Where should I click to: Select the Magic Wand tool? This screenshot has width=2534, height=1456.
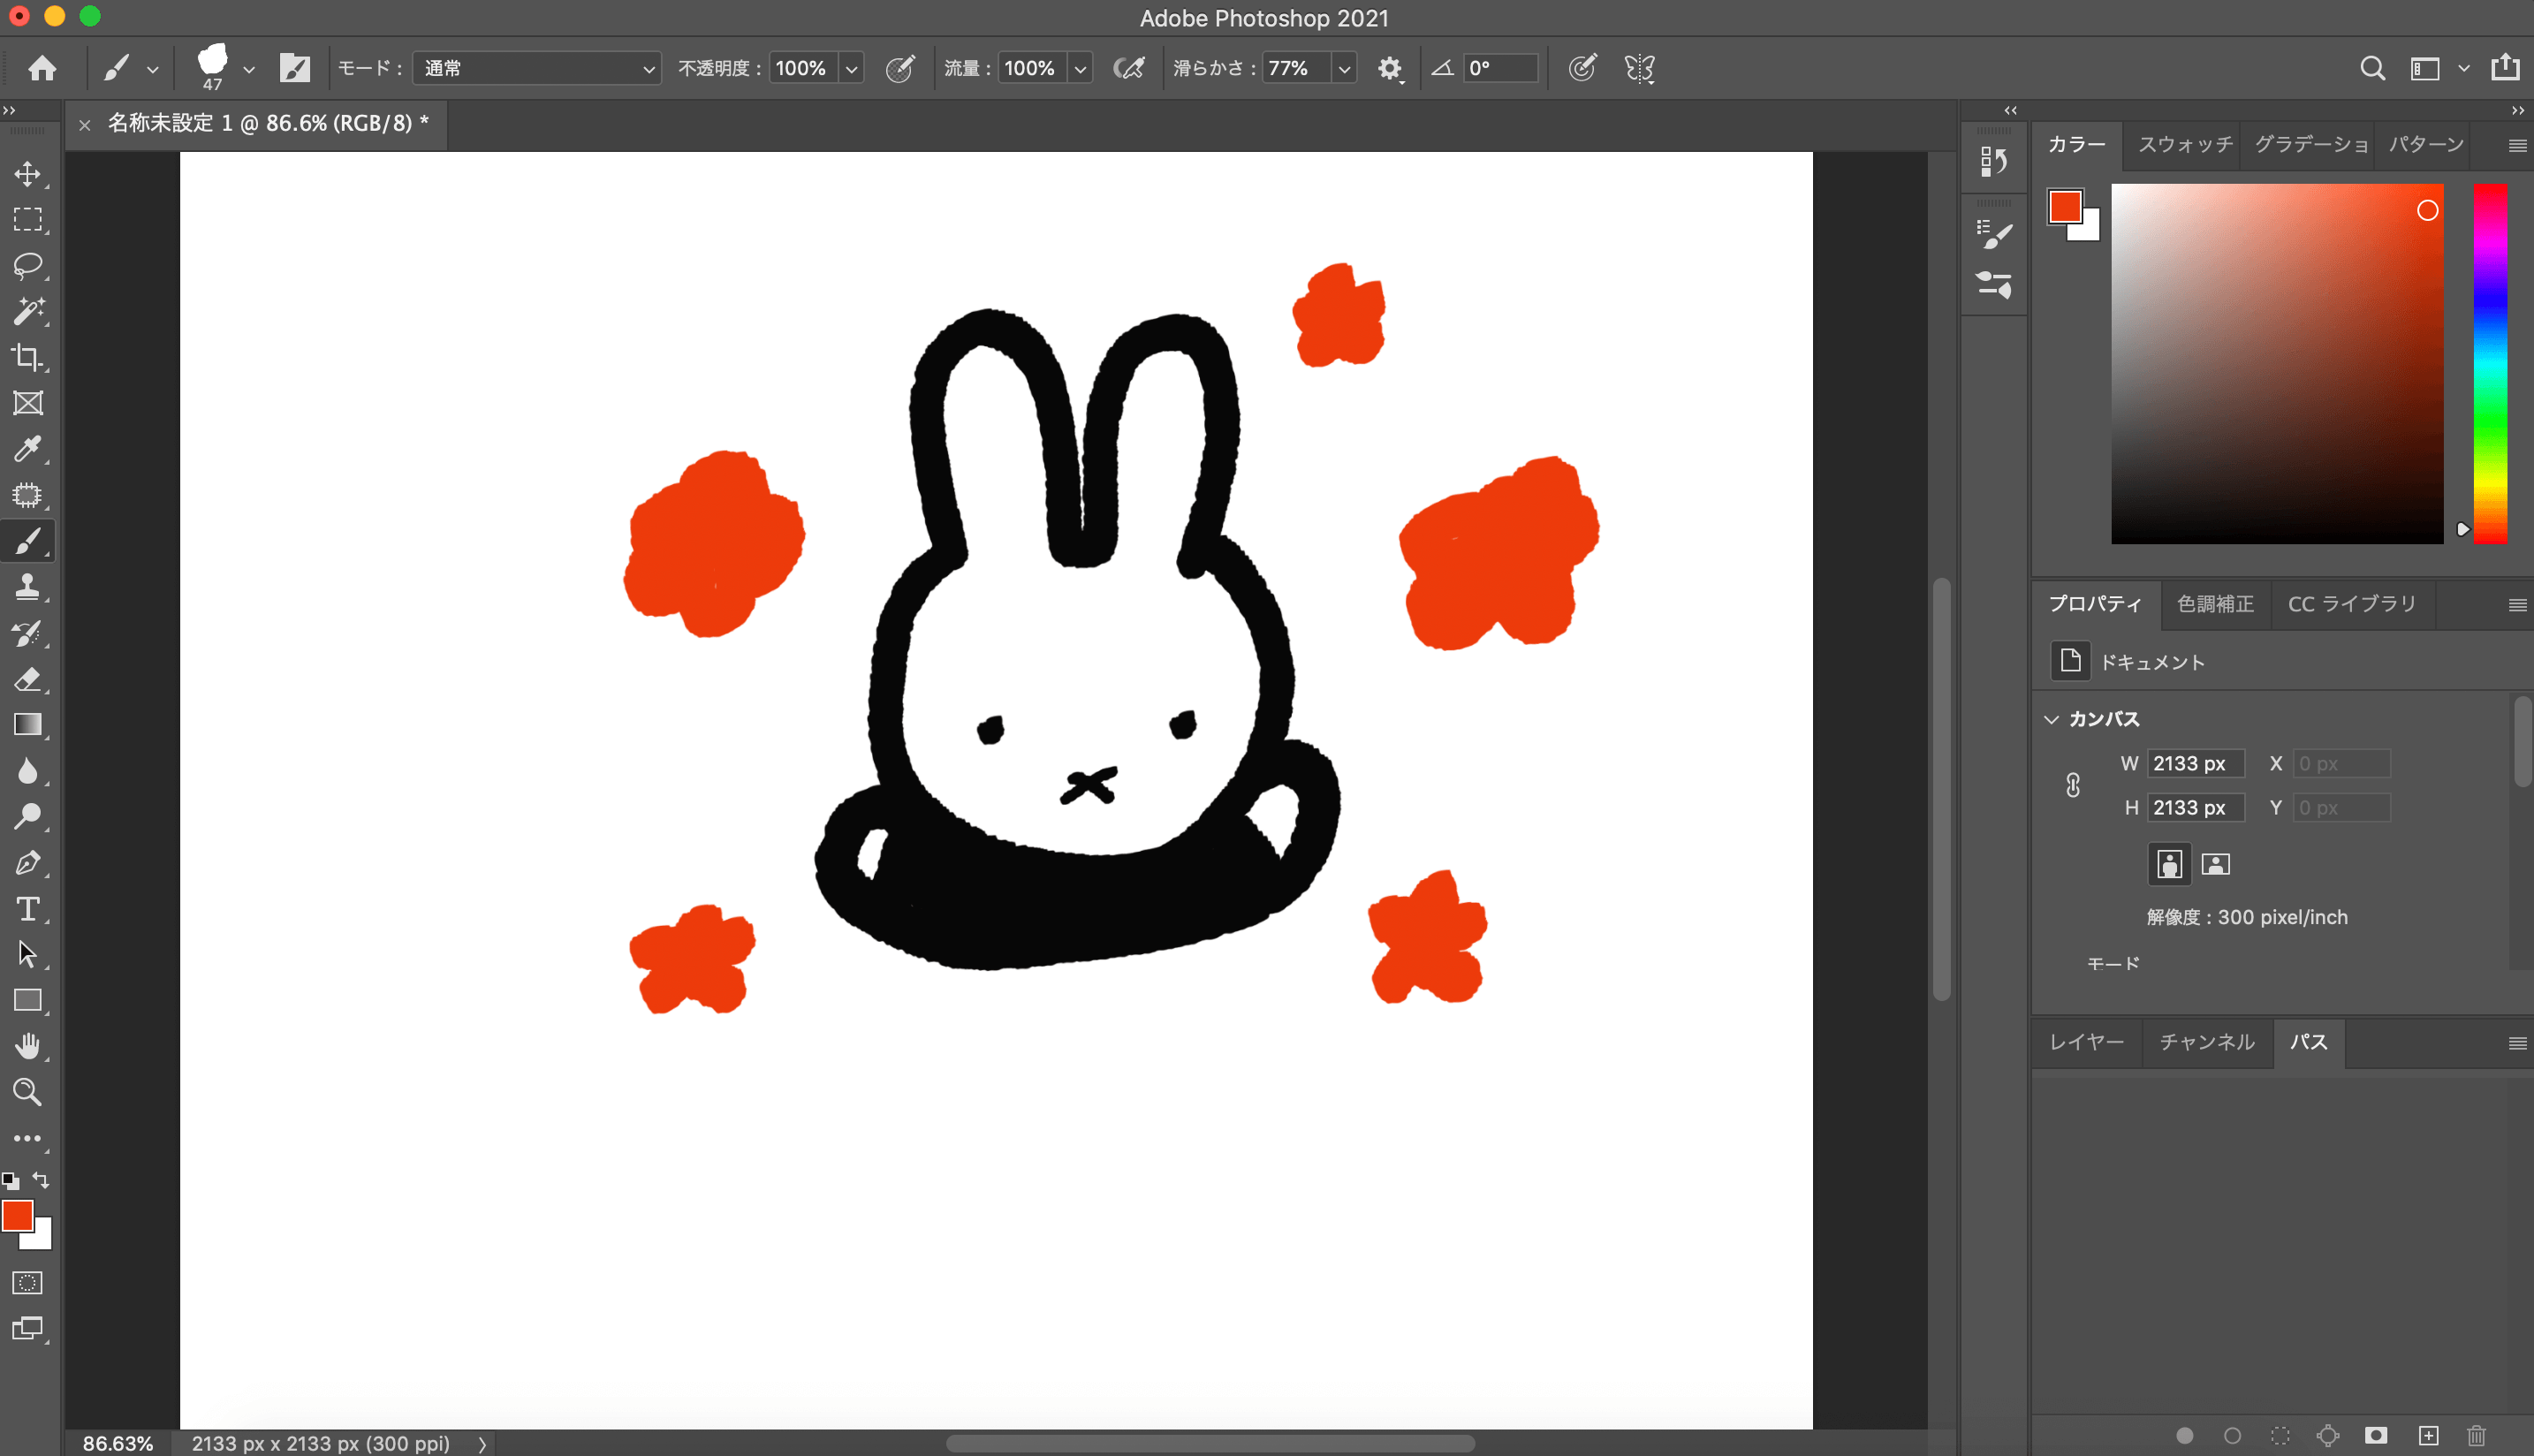pyautogui.click(x=28, y=312)
